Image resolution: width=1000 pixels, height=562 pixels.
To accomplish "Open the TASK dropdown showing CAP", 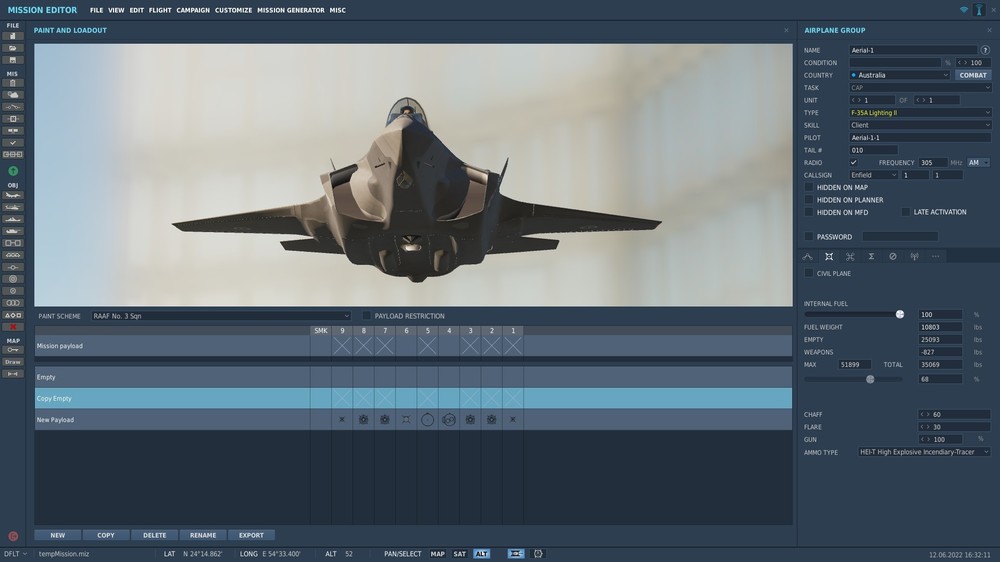I will 920,87.
